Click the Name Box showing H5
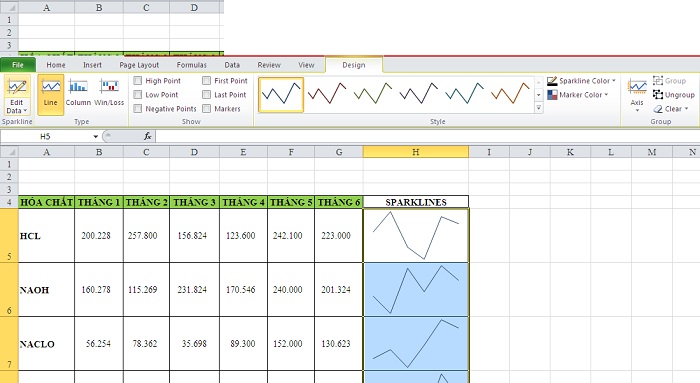 [x=45, y=137]
